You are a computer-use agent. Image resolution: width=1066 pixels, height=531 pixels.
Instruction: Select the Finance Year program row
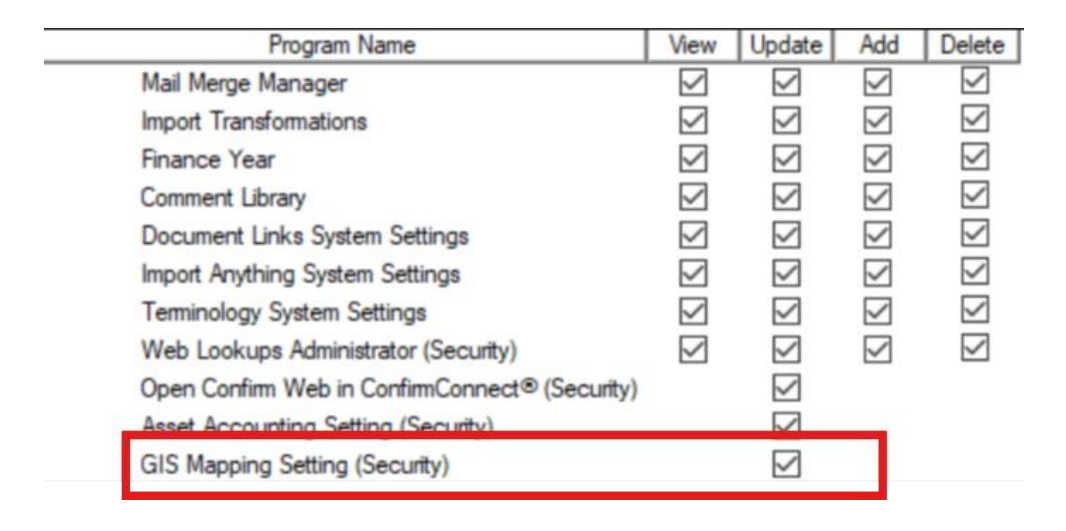click(x=208, y=160)
